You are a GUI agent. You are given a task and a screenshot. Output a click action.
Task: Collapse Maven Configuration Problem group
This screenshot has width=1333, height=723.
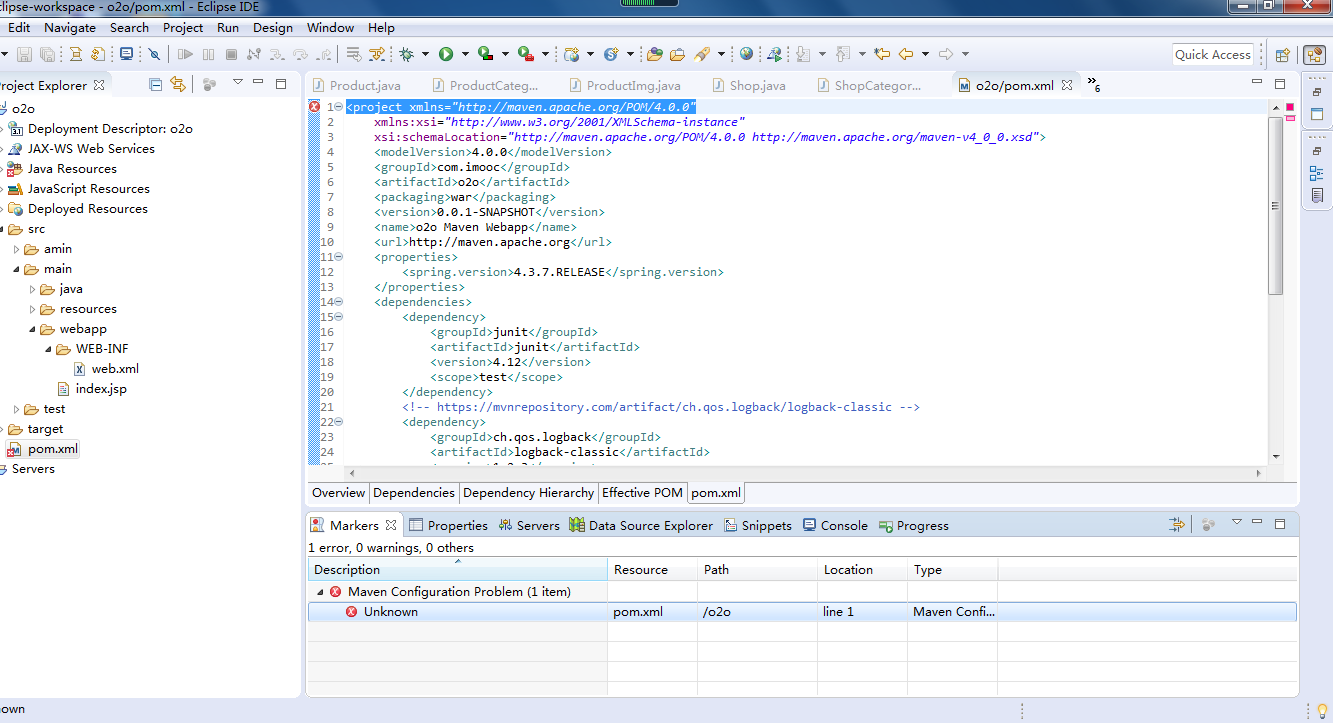[320, 592]
